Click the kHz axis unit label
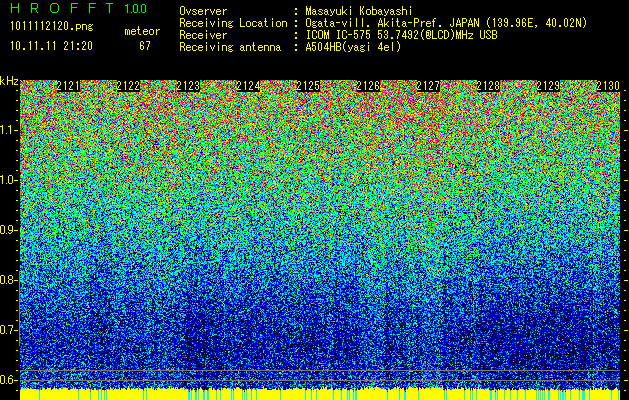629x400 pixels. pyautogui.click(x=9, y=81)
